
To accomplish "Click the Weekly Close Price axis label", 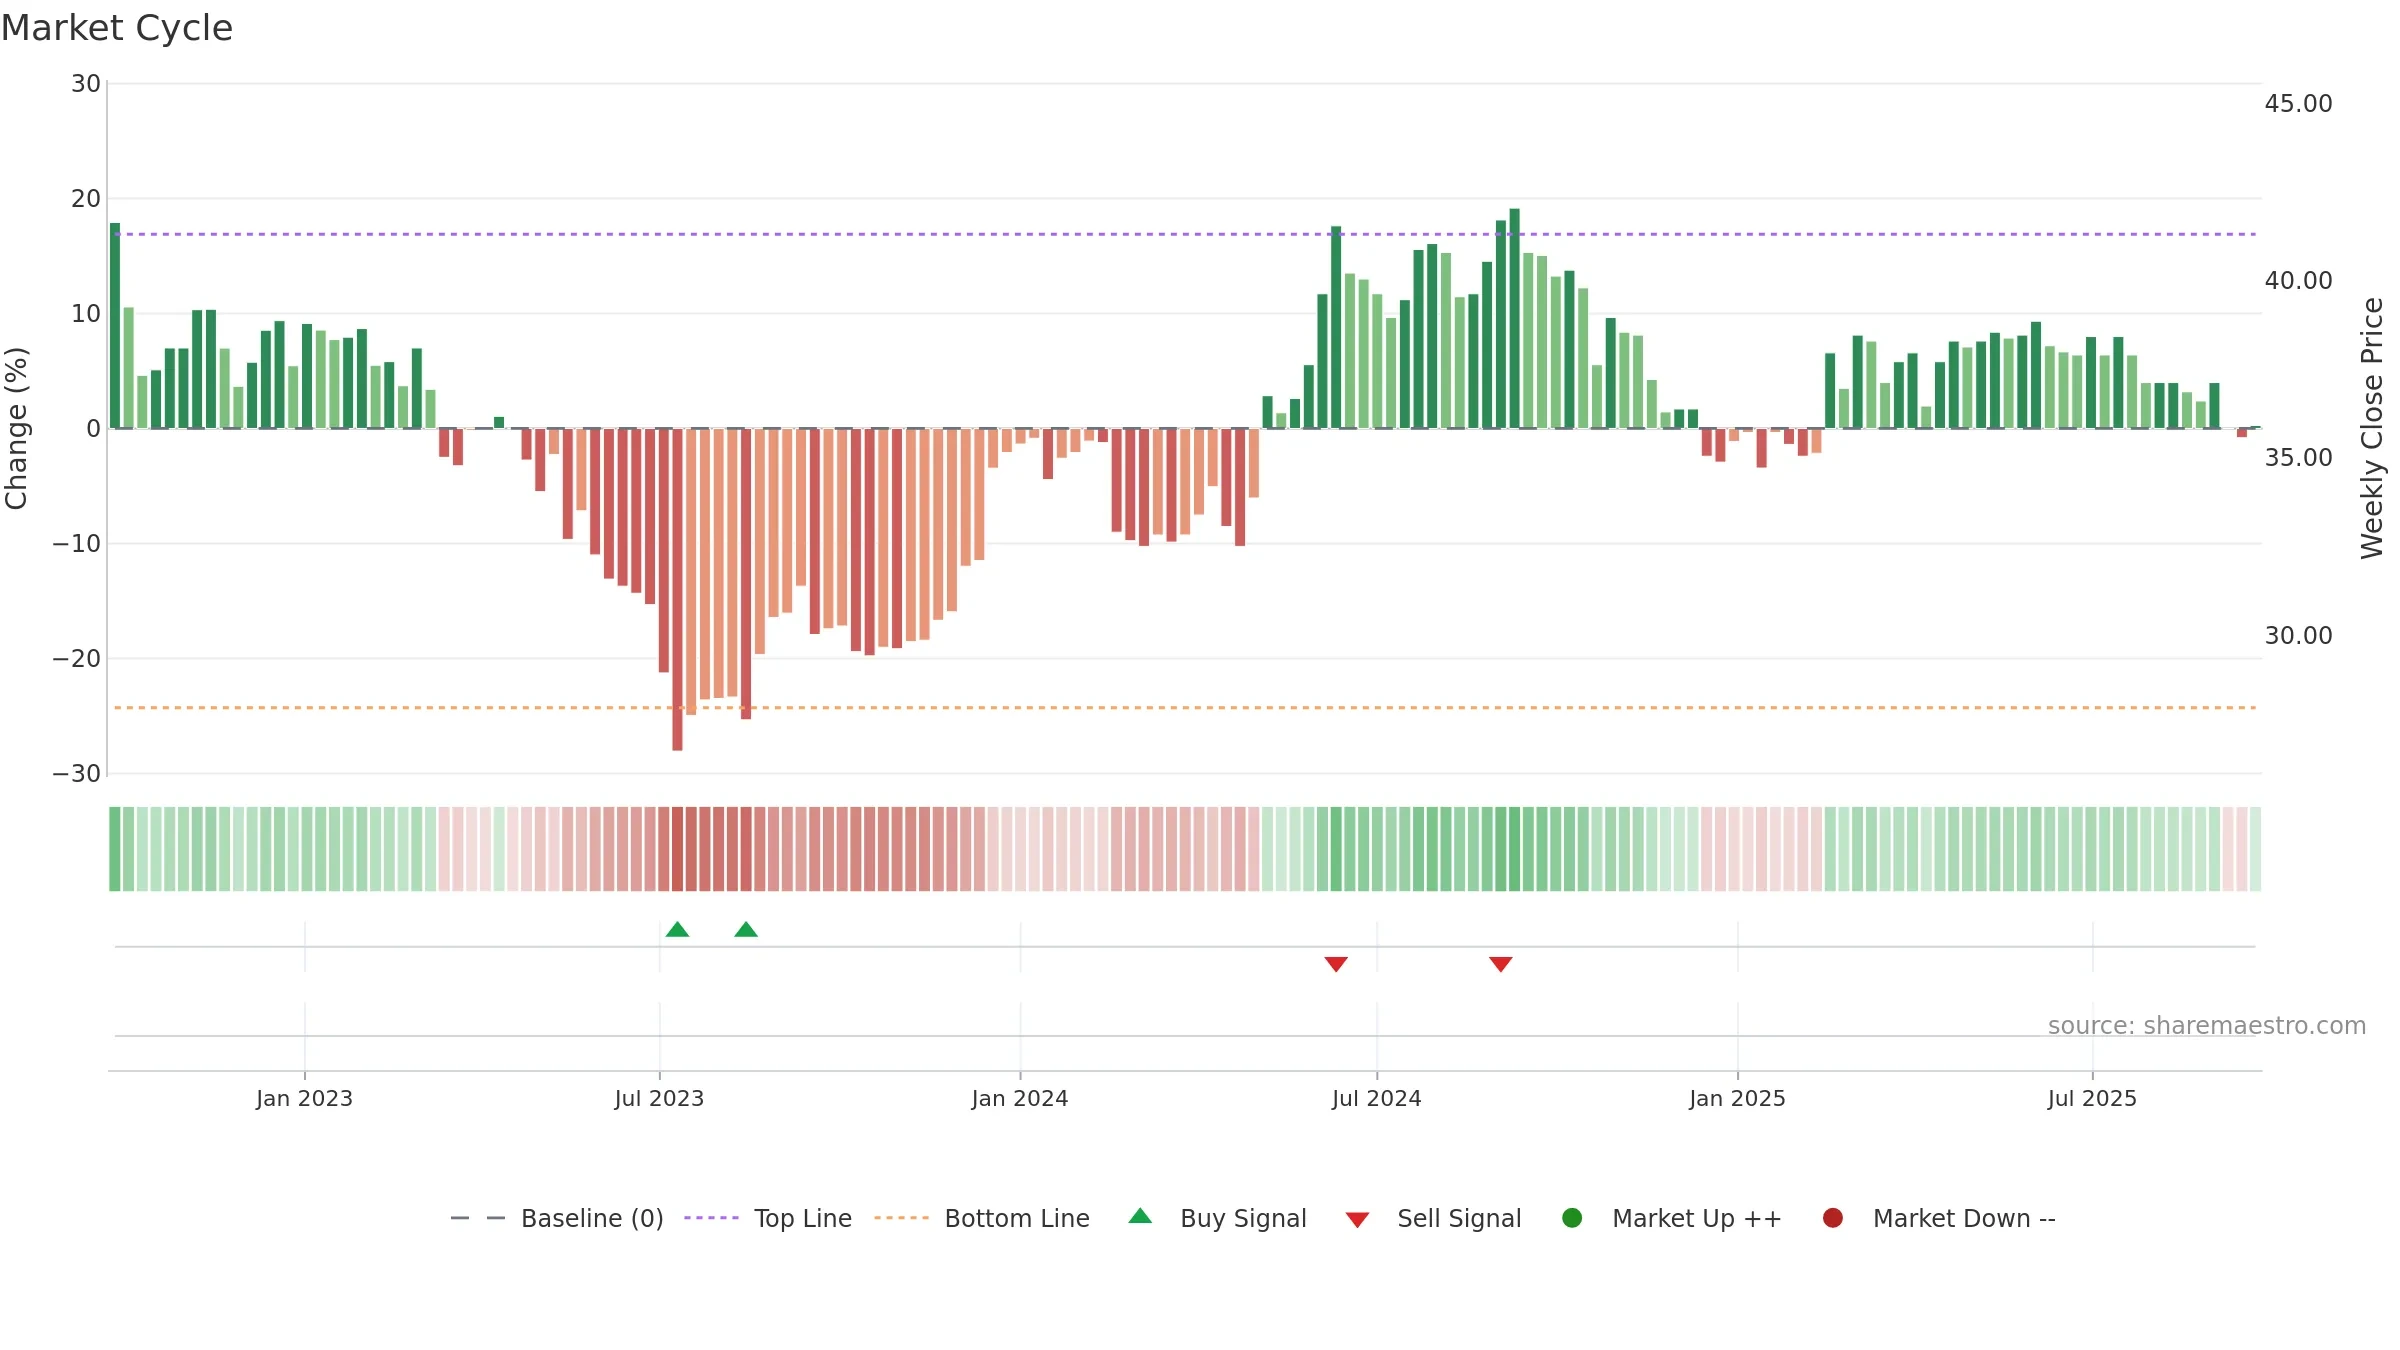I will [x=2372, y=428].
